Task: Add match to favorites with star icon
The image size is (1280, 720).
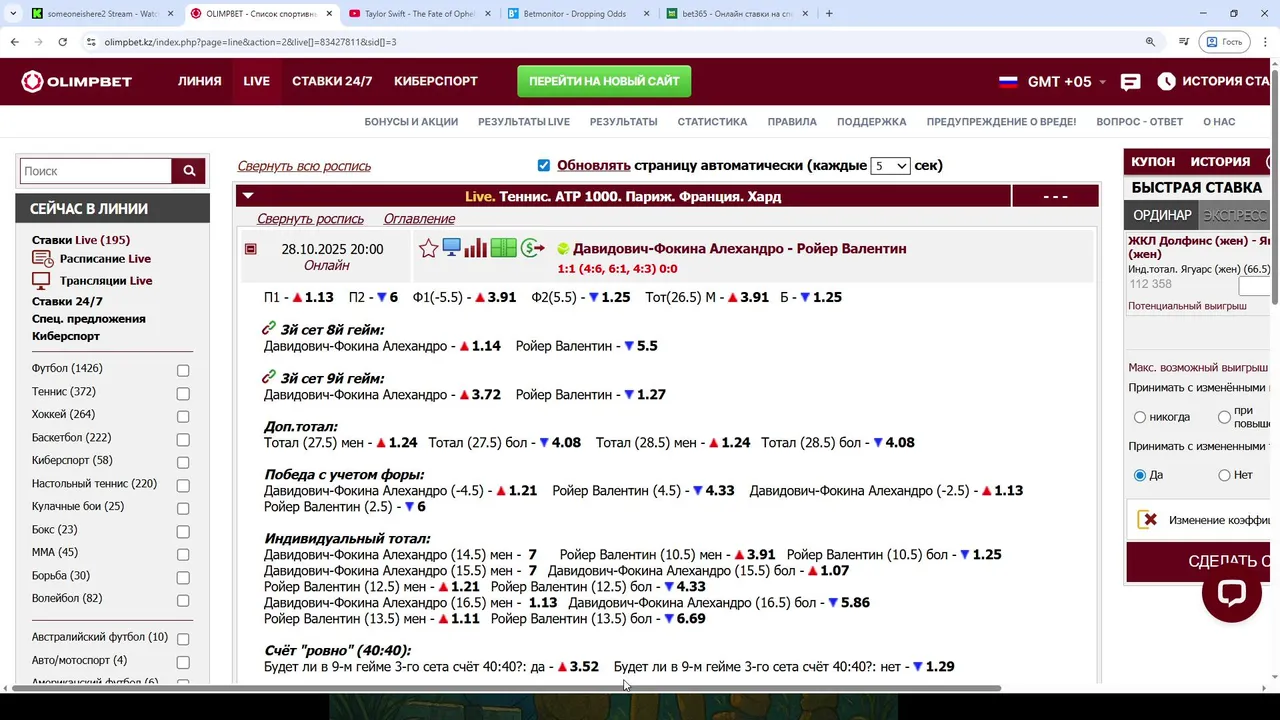Action: (428, 249)
